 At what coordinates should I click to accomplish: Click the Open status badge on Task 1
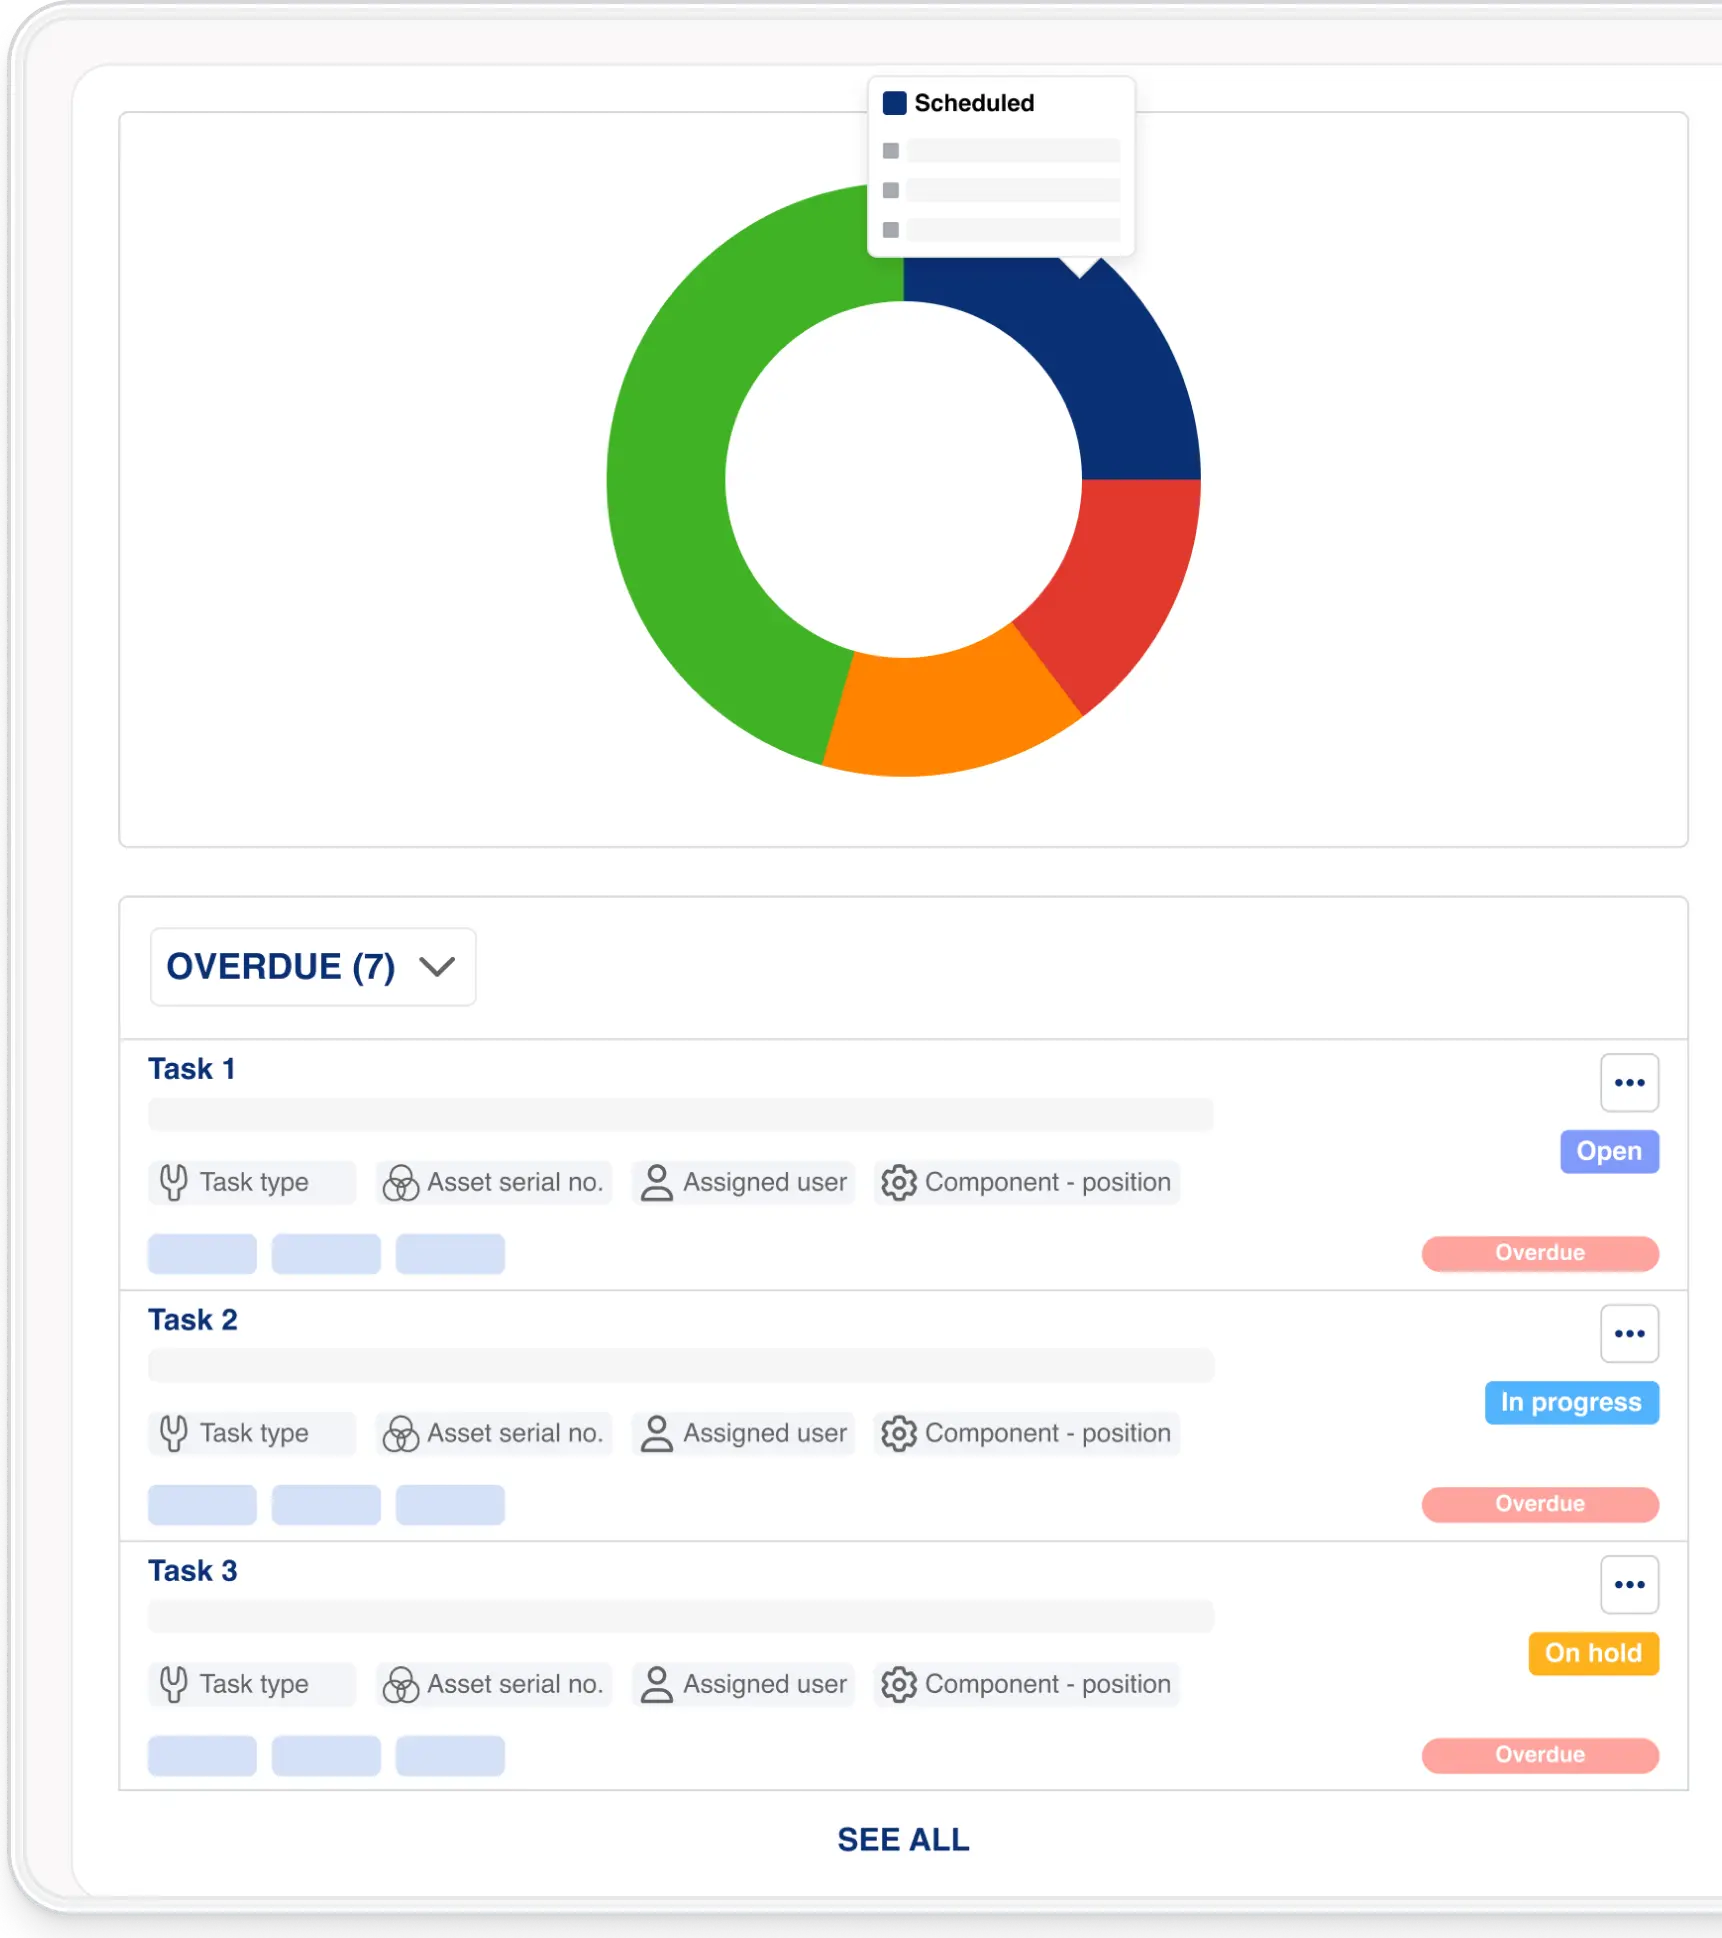1608,1151
